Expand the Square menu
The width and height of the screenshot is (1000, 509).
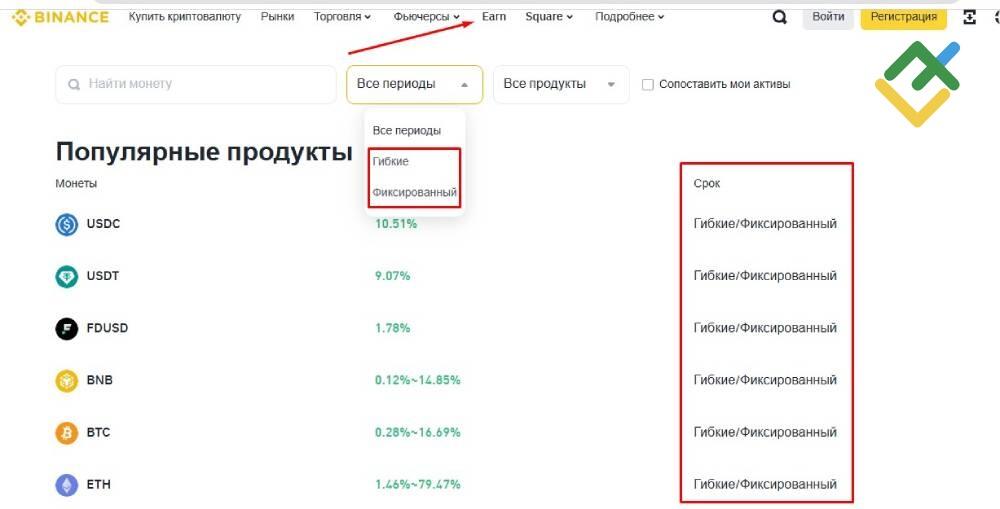(x=549, y=17)
